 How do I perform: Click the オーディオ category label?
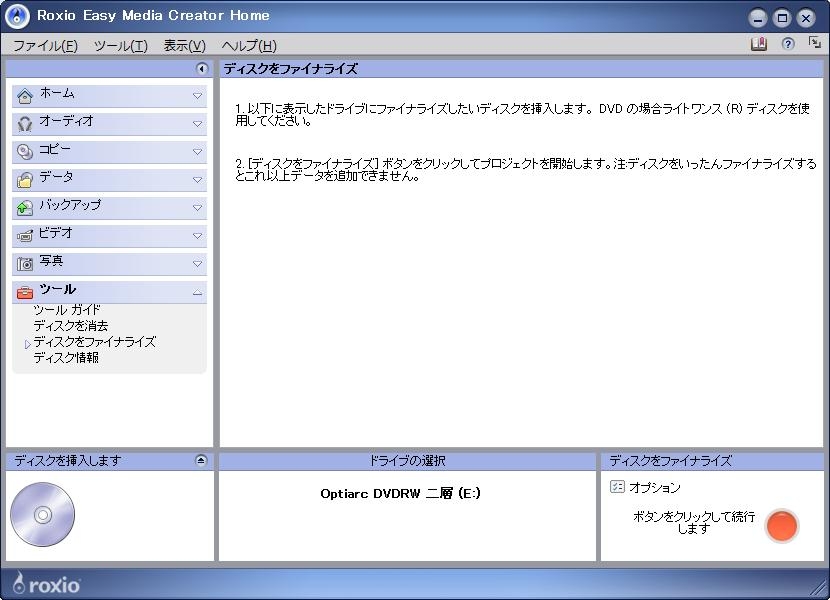(66, 121)
